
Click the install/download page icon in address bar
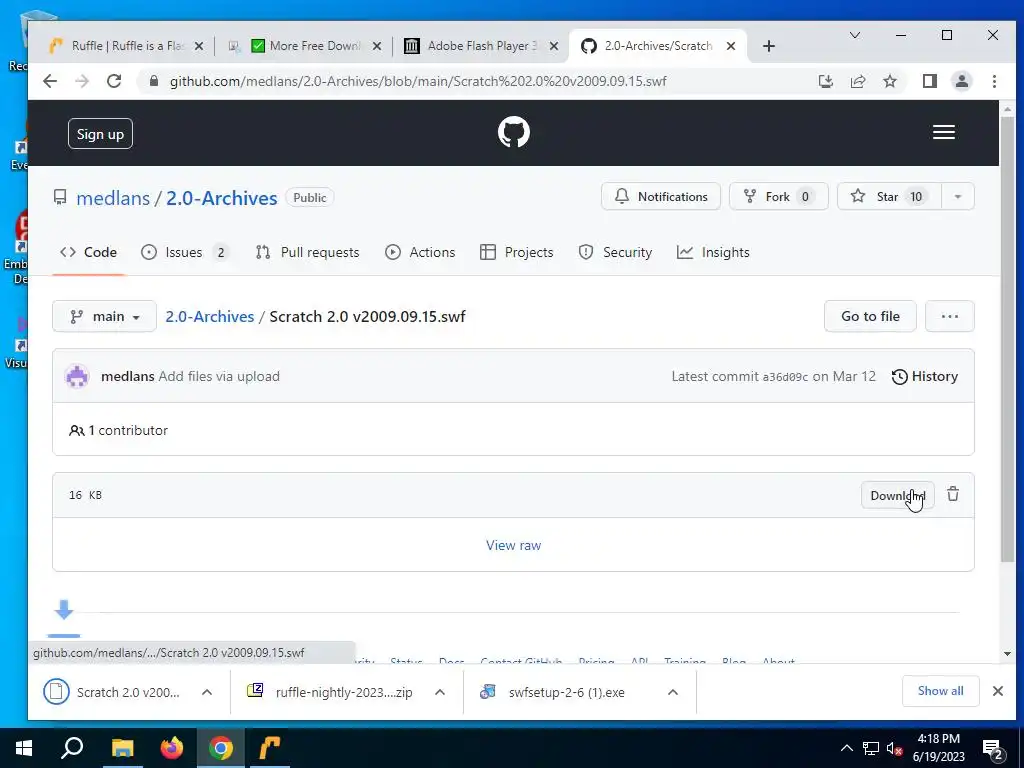pyautogui.click(x=825, y=81)
